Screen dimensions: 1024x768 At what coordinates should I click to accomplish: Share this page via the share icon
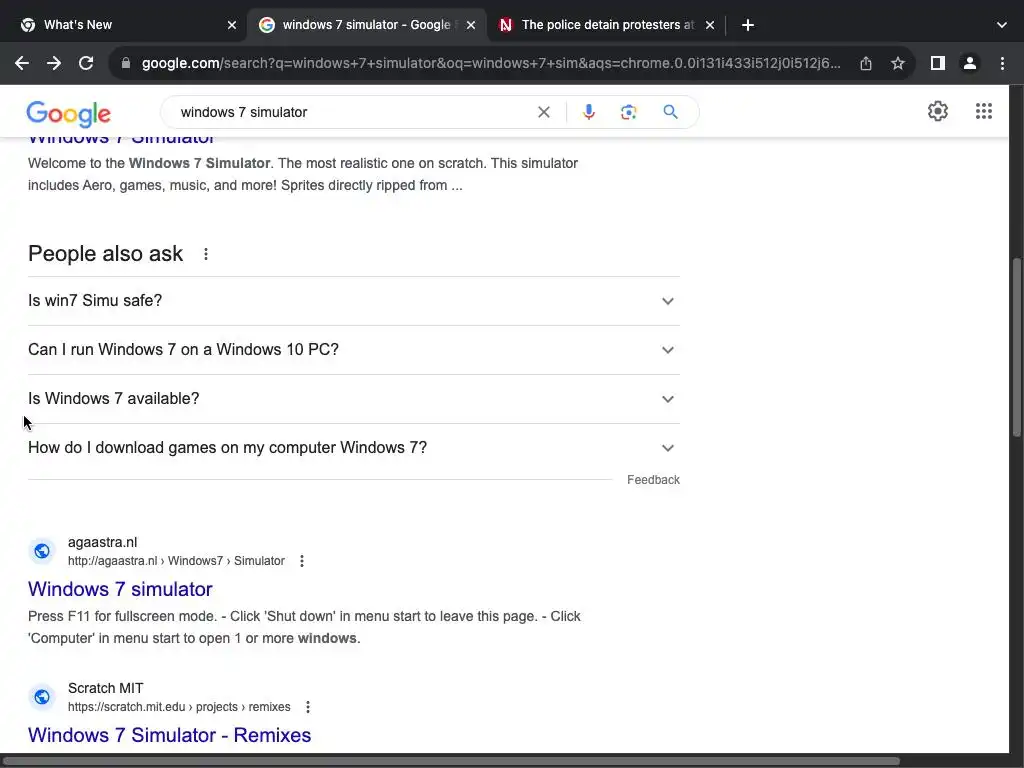point(866,63)
